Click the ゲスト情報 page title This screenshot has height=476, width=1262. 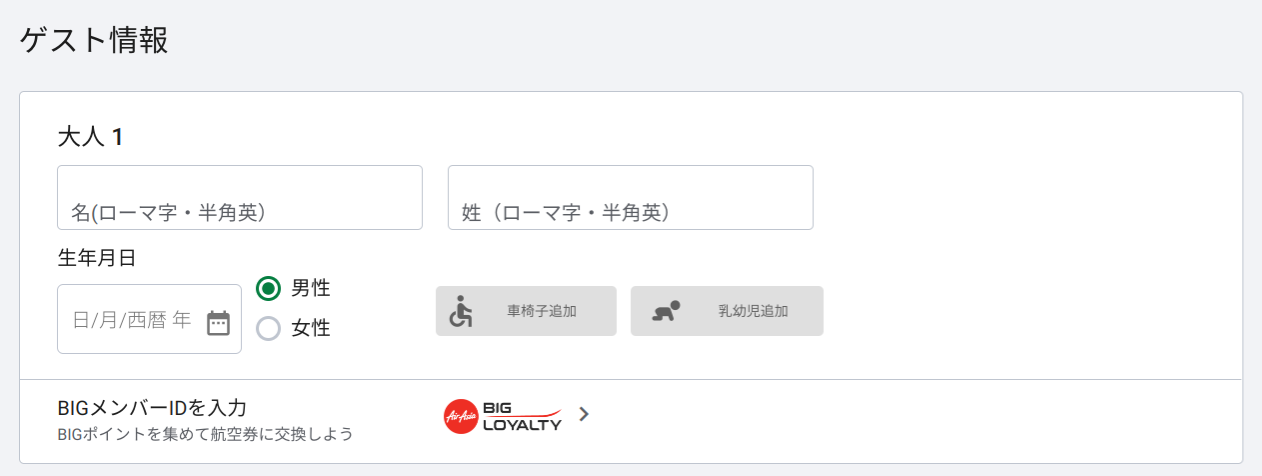[94, 40]
